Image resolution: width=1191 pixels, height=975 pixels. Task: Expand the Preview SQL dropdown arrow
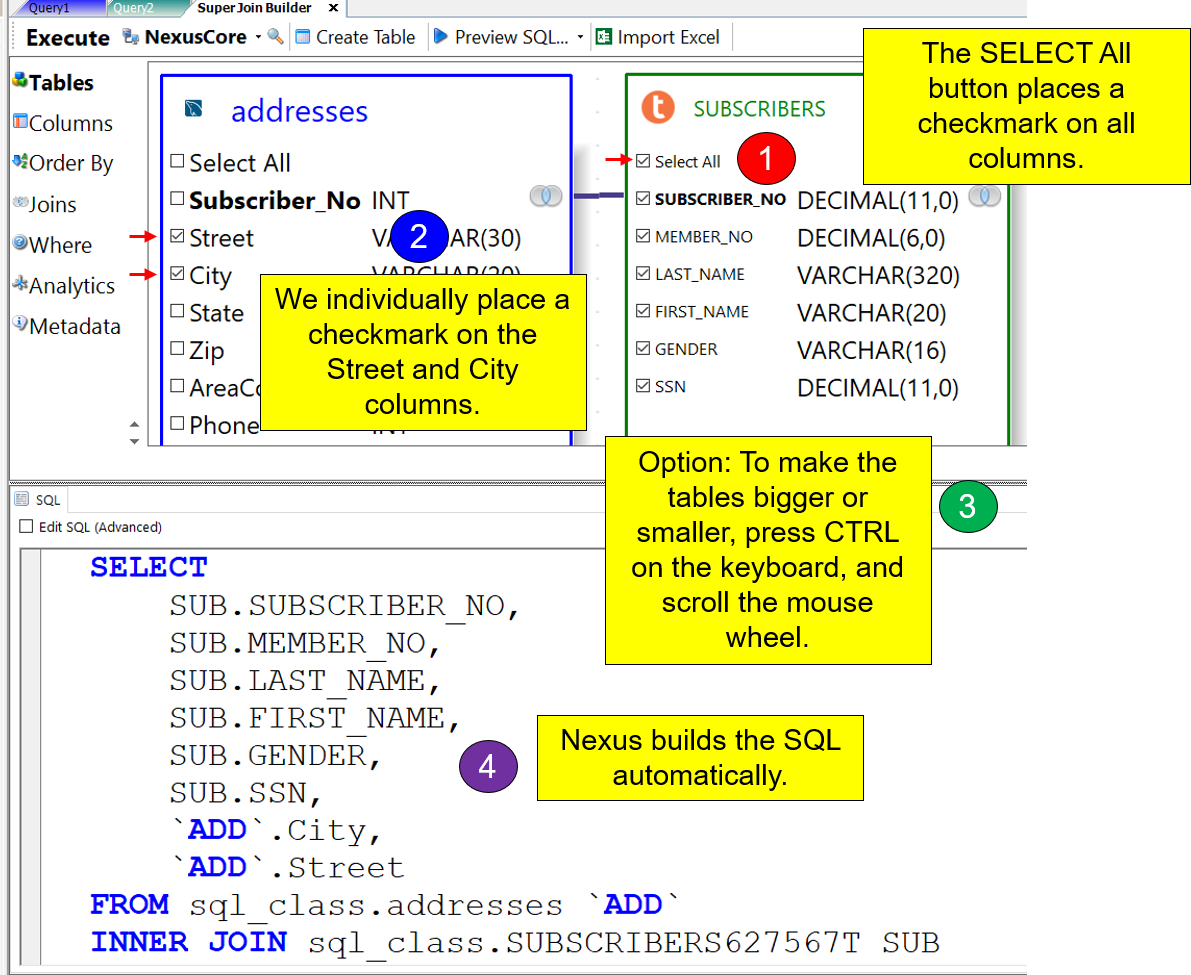tap(580, 38)
